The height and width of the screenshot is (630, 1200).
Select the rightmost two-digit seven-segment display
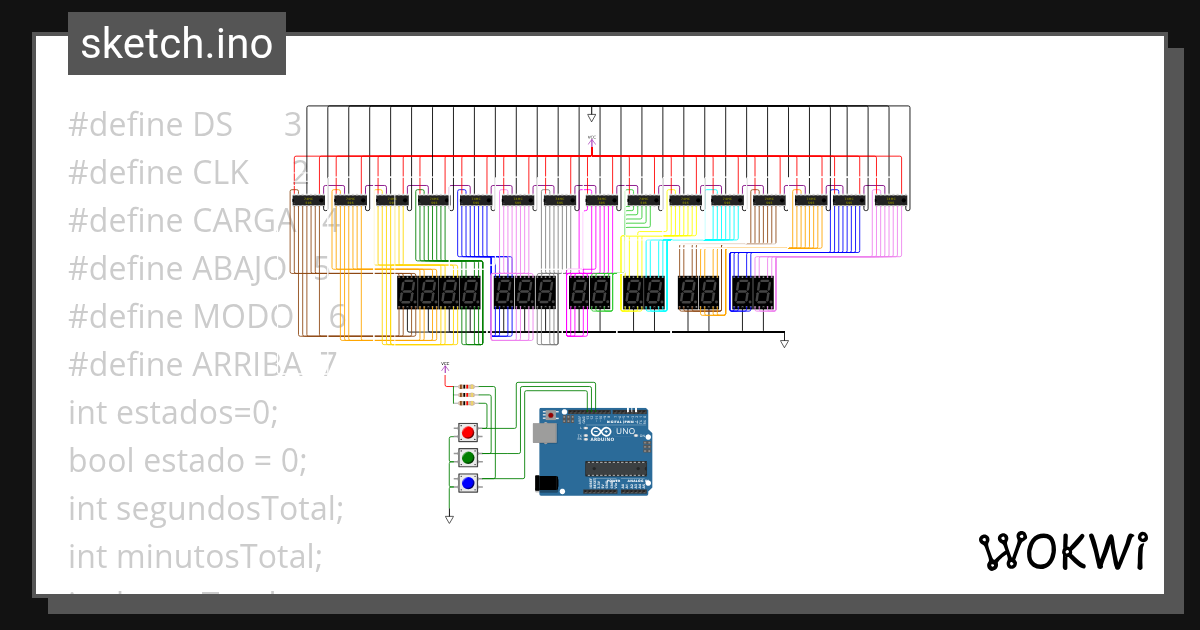click(x=753, y=293)
